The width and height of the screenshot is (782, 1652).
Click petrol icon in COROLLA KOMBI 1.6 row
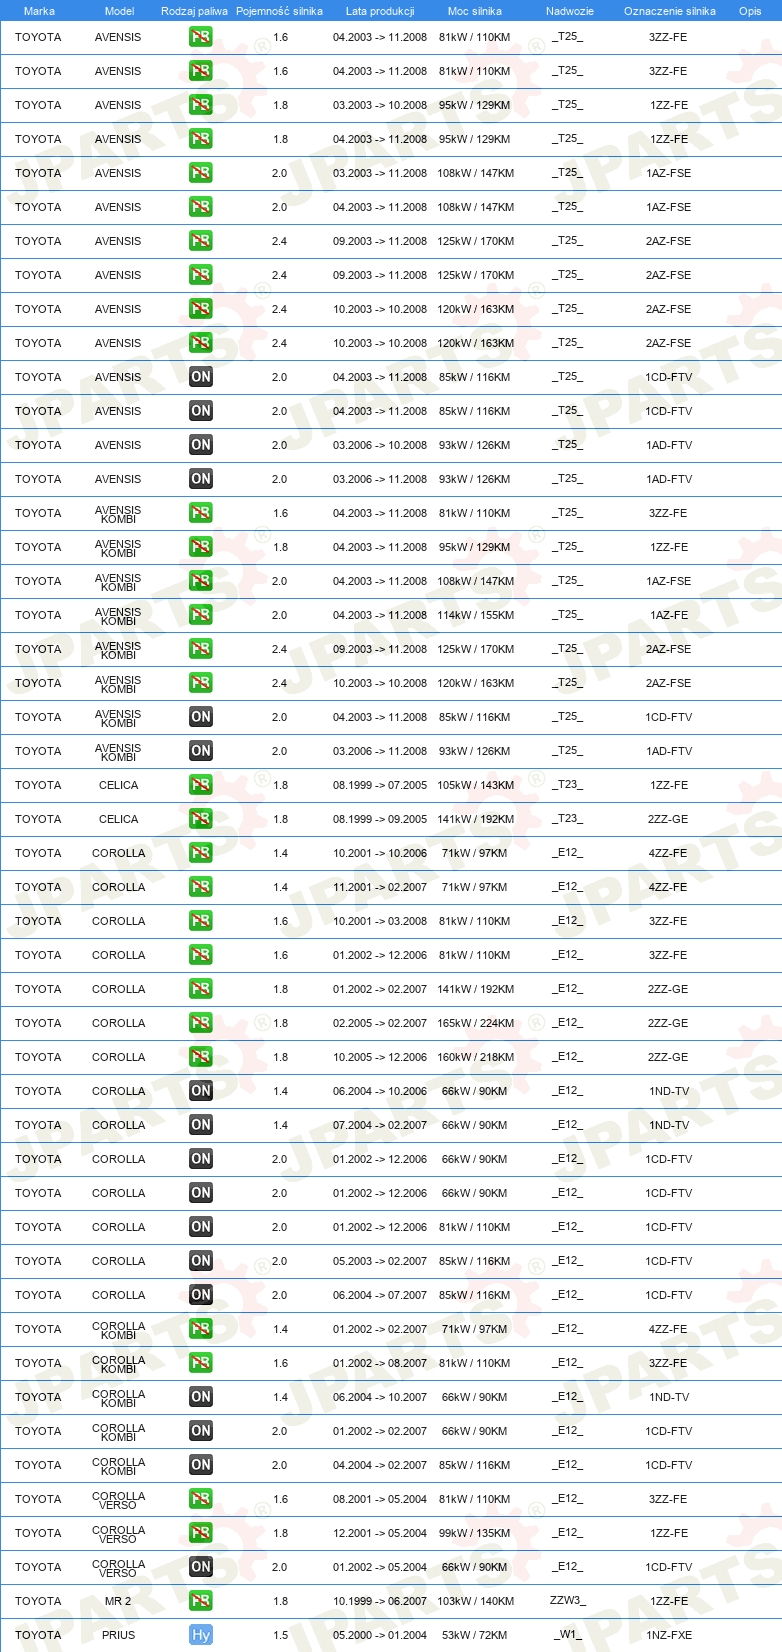tap(201, 1363)
